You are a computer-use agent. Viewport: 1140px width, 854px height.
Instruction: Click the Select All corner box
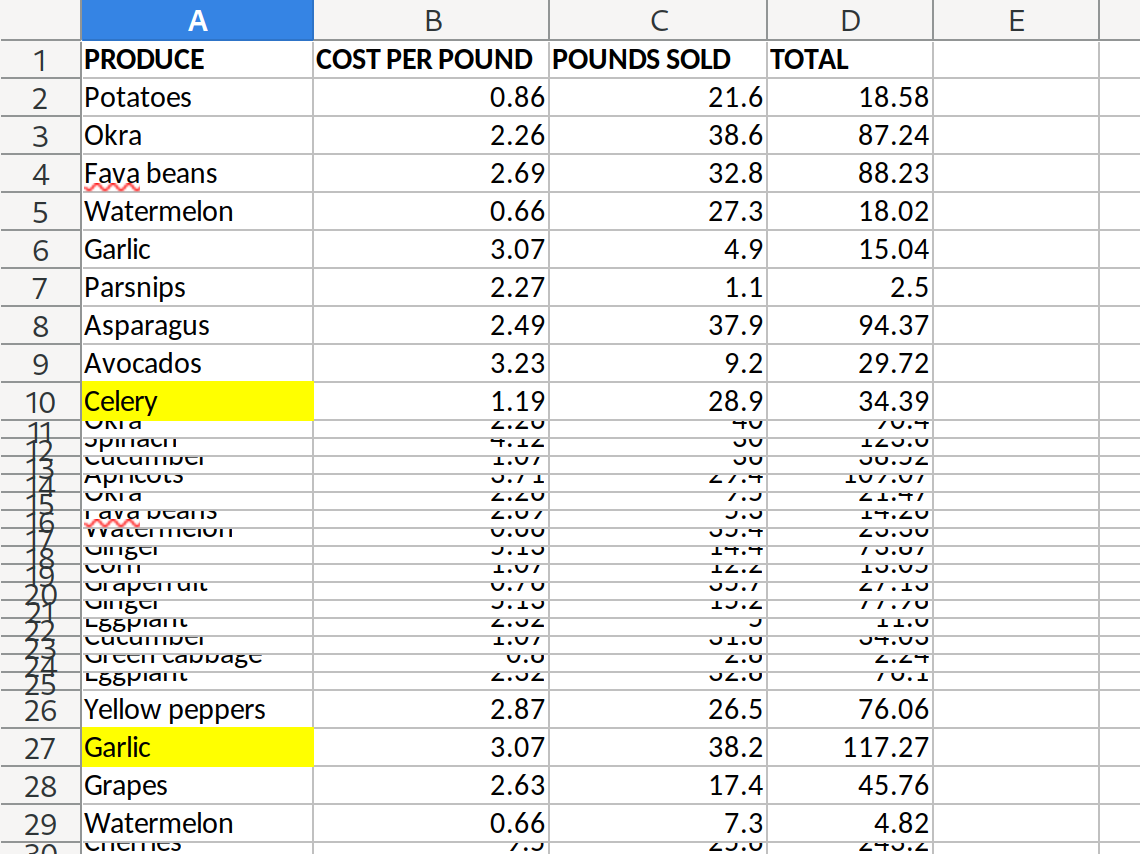tap(40, 20)
